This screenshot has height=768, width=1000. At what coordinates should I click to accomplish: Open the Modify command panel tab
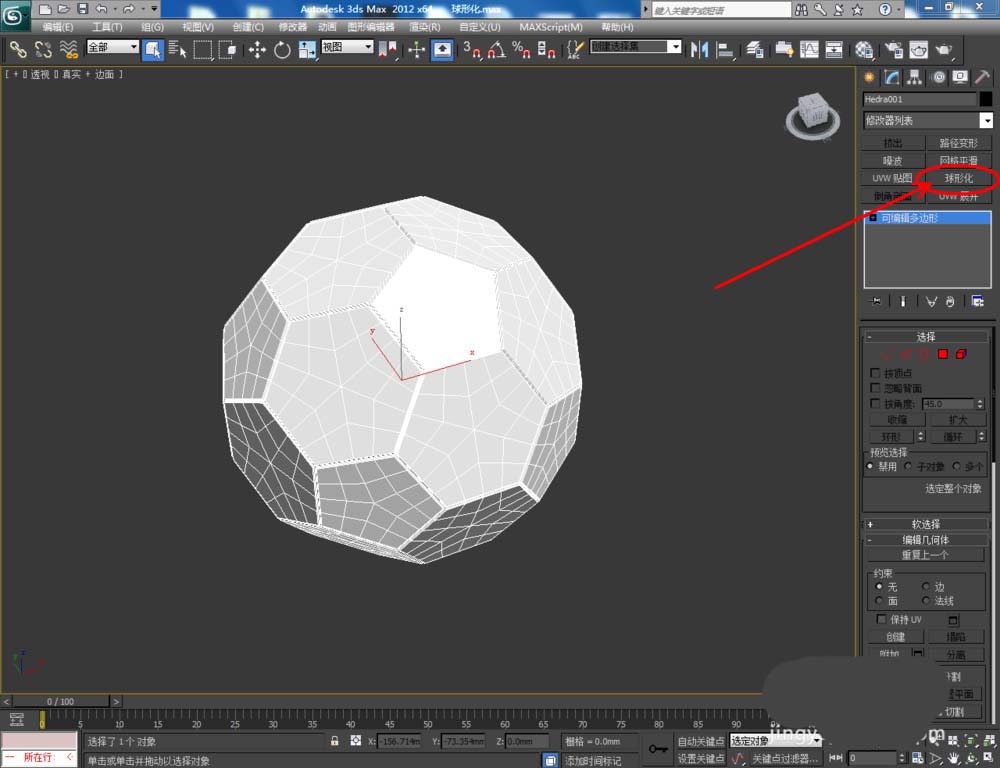click(891, 78)
